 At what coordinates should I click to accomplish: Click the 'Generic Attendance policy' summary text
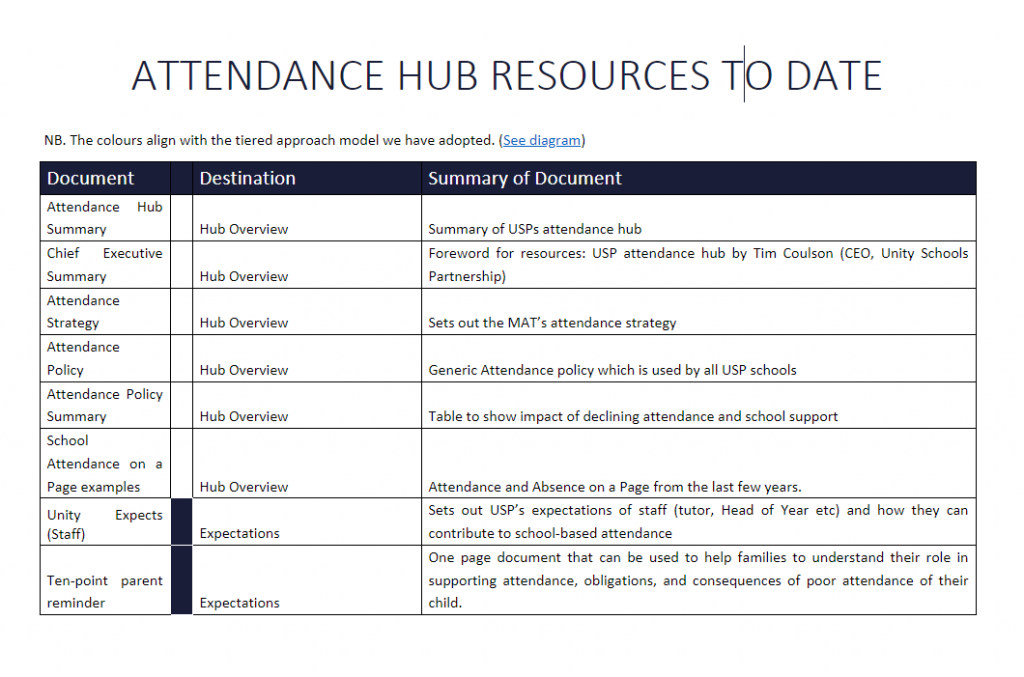click(613, 370)
